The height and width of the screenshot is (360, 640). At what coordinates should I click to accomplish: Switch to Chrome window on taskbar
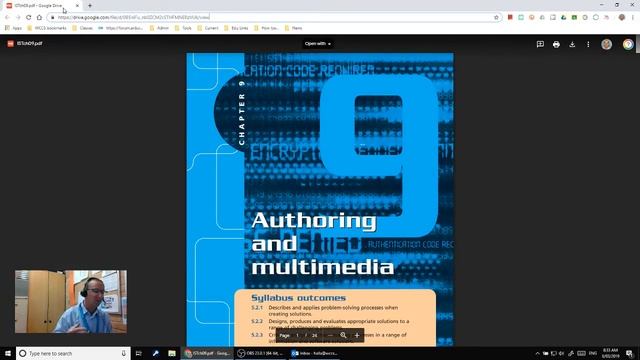click(x=207, y=353)
